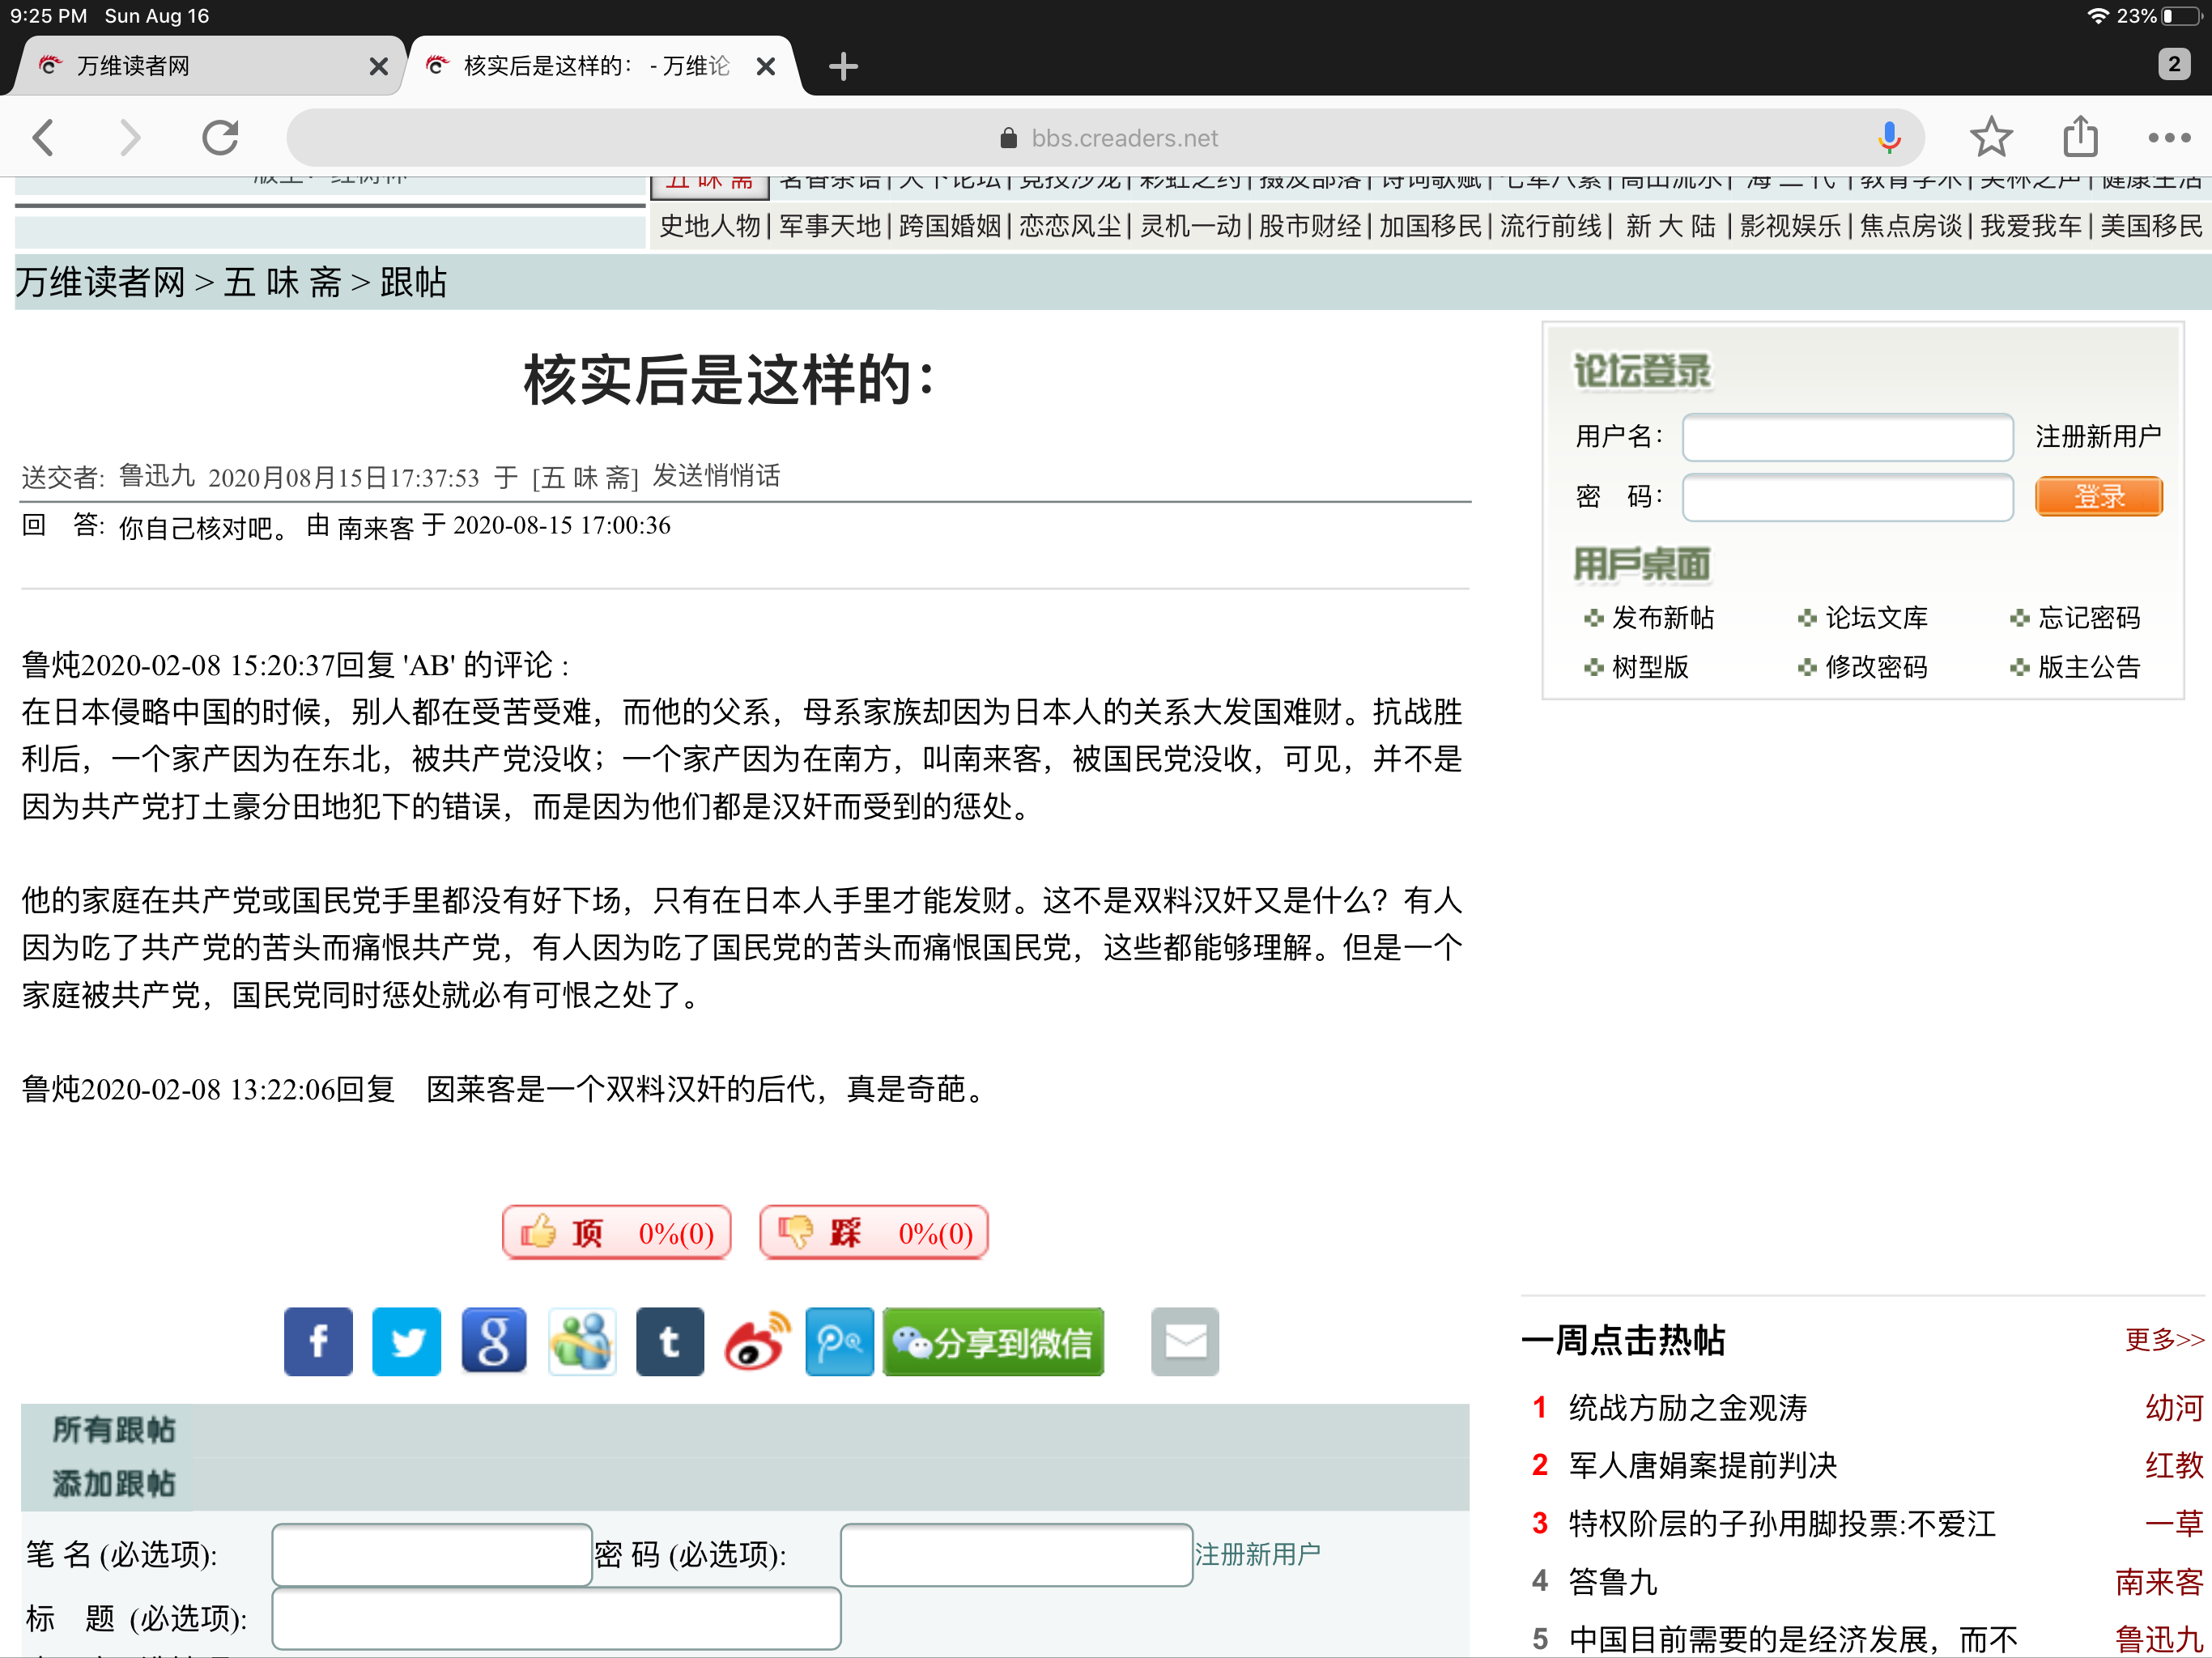Share post via the Twitter icon
Image resolution: width=2212 pixels, height=1658 pixels.
[406, 1341]
